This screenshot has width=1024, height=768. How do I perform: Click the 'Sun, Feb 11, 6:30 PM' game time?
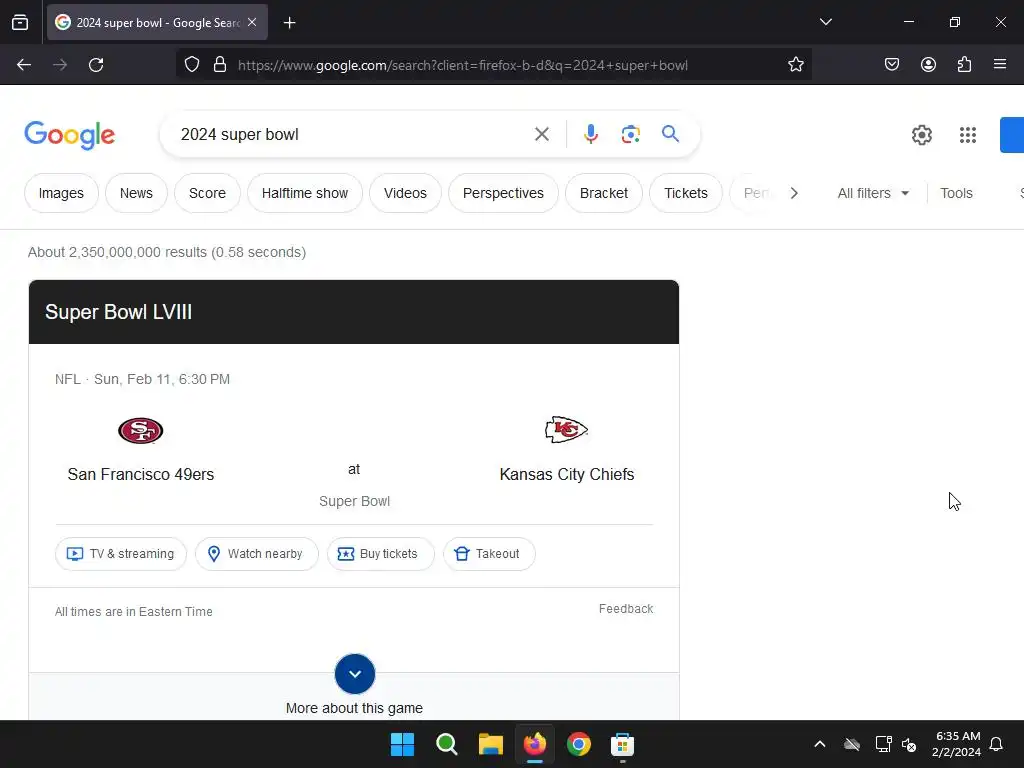pyautogui.click(x=162, y=379)
